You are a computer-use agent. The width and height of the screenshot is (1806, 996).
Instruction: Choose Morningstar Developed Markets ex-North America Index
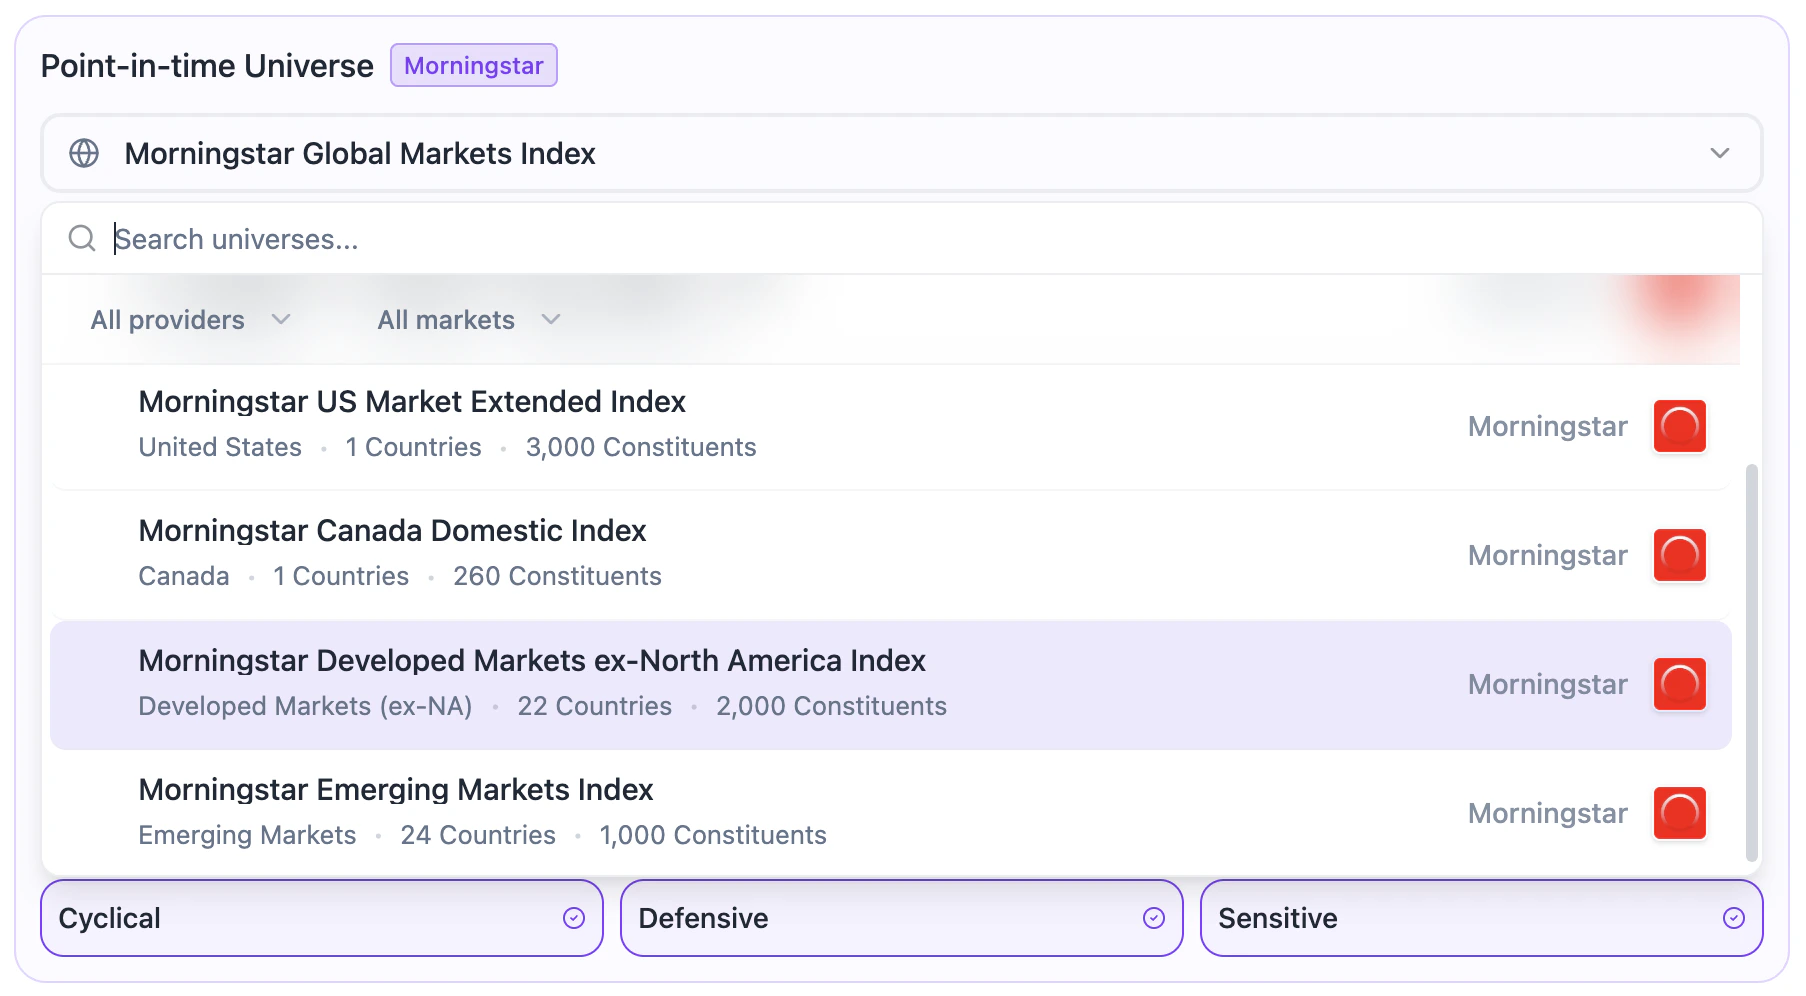coord(891,685)
